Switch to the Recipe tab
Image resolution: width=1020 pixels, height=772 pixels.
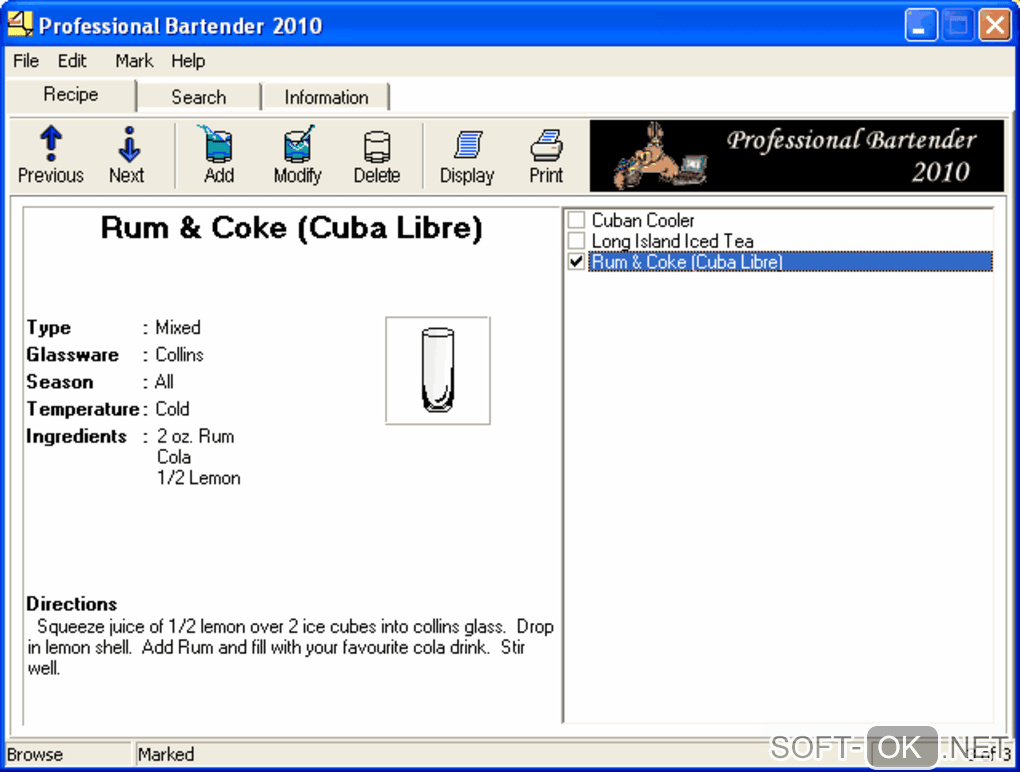tap(71, 95)
